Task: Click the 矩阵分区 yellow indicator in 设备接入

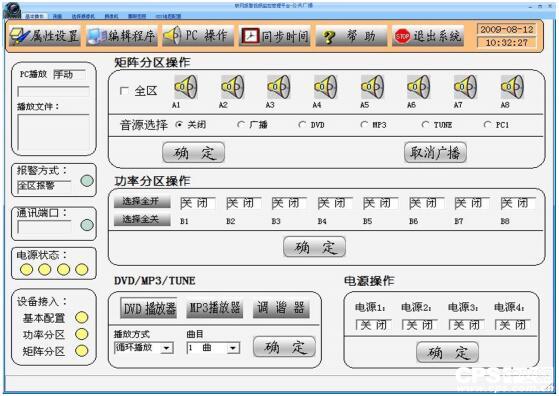Action: coord(82,351)
